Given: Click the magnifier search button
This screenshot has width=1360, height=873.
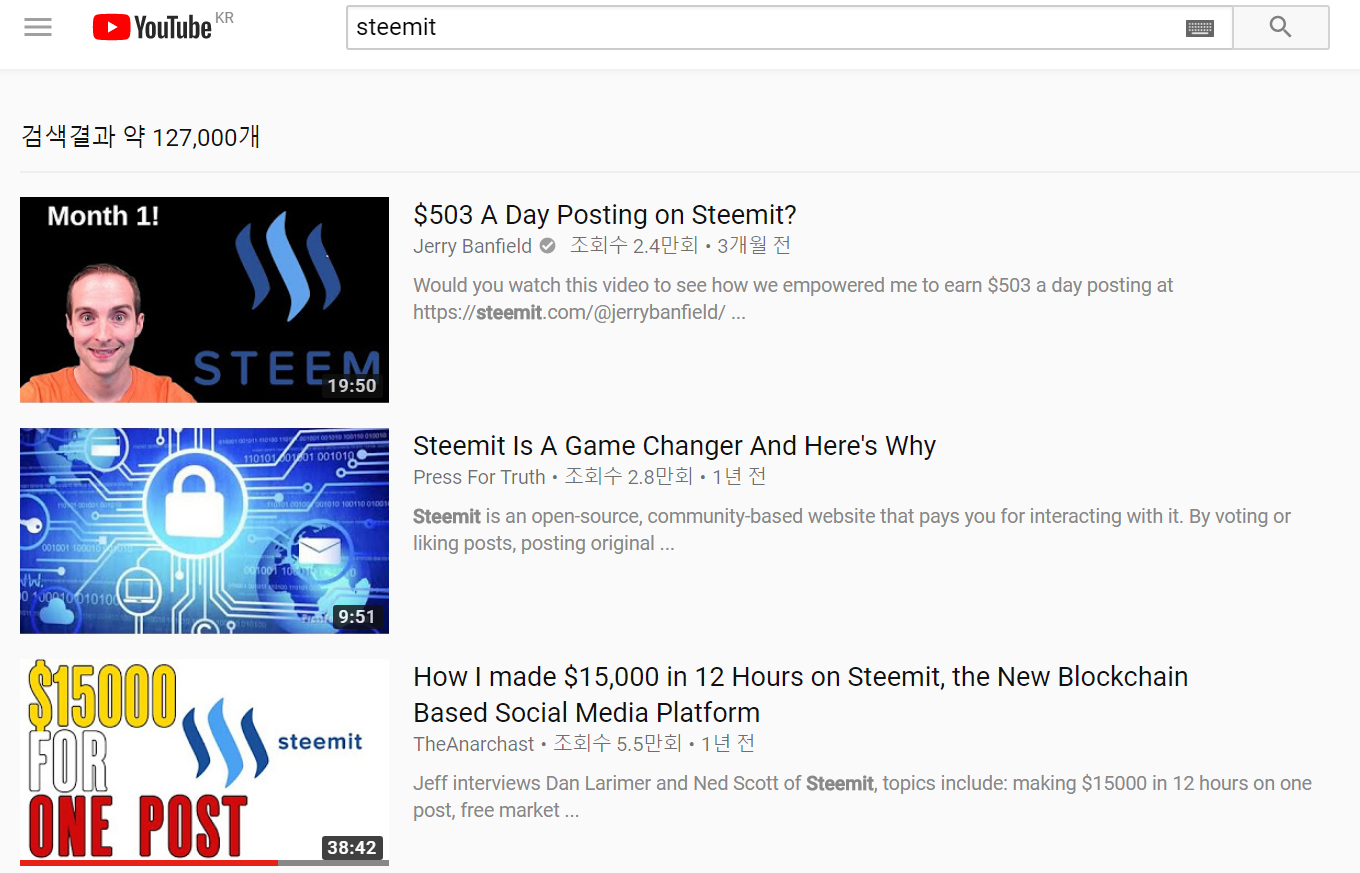Looking at the screenshot, I should (1281, 28).
